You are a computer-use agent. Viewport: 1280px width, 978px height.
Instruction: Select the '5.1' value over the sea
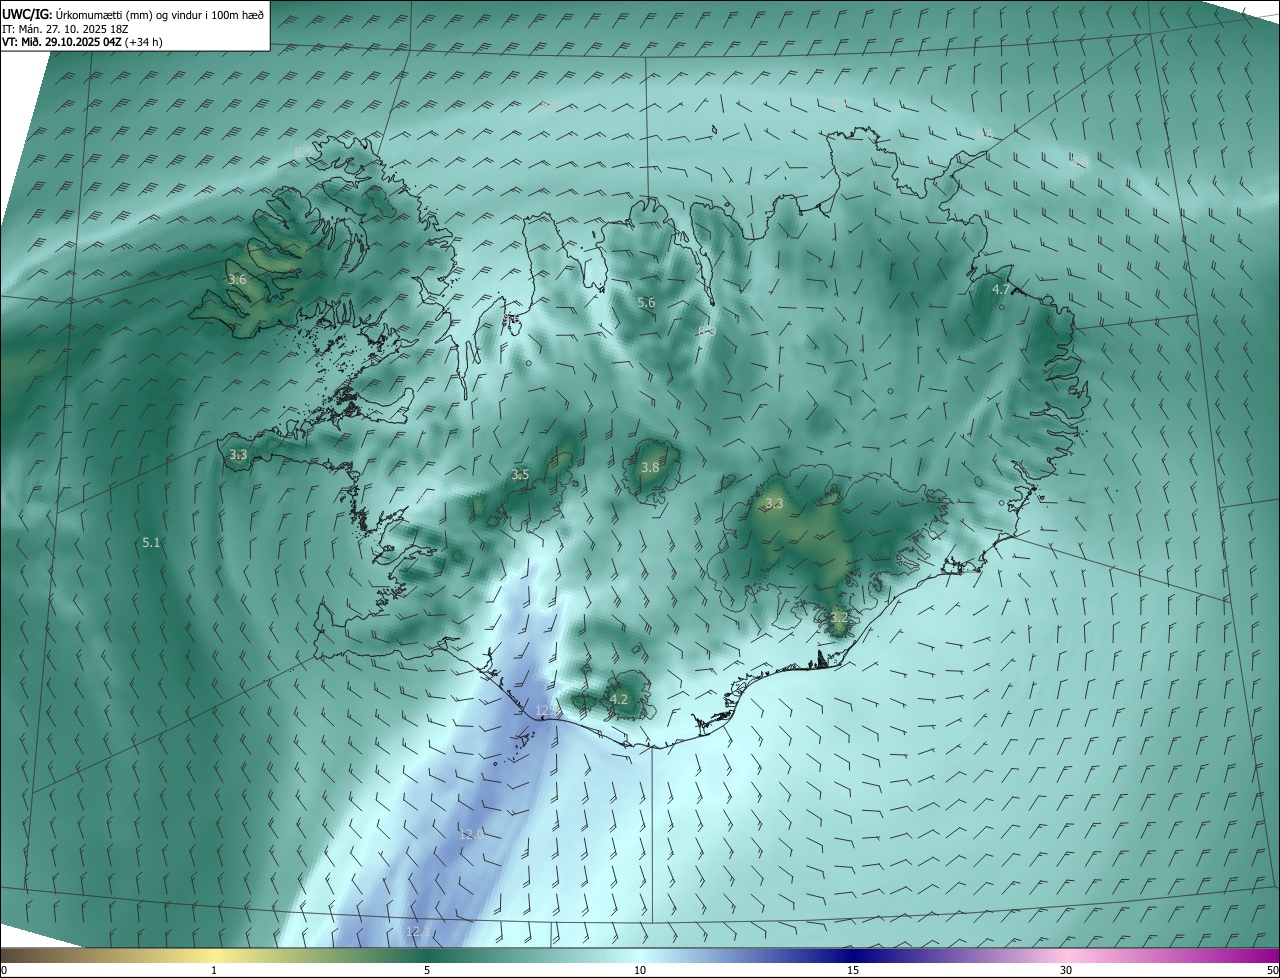point(151,542)
